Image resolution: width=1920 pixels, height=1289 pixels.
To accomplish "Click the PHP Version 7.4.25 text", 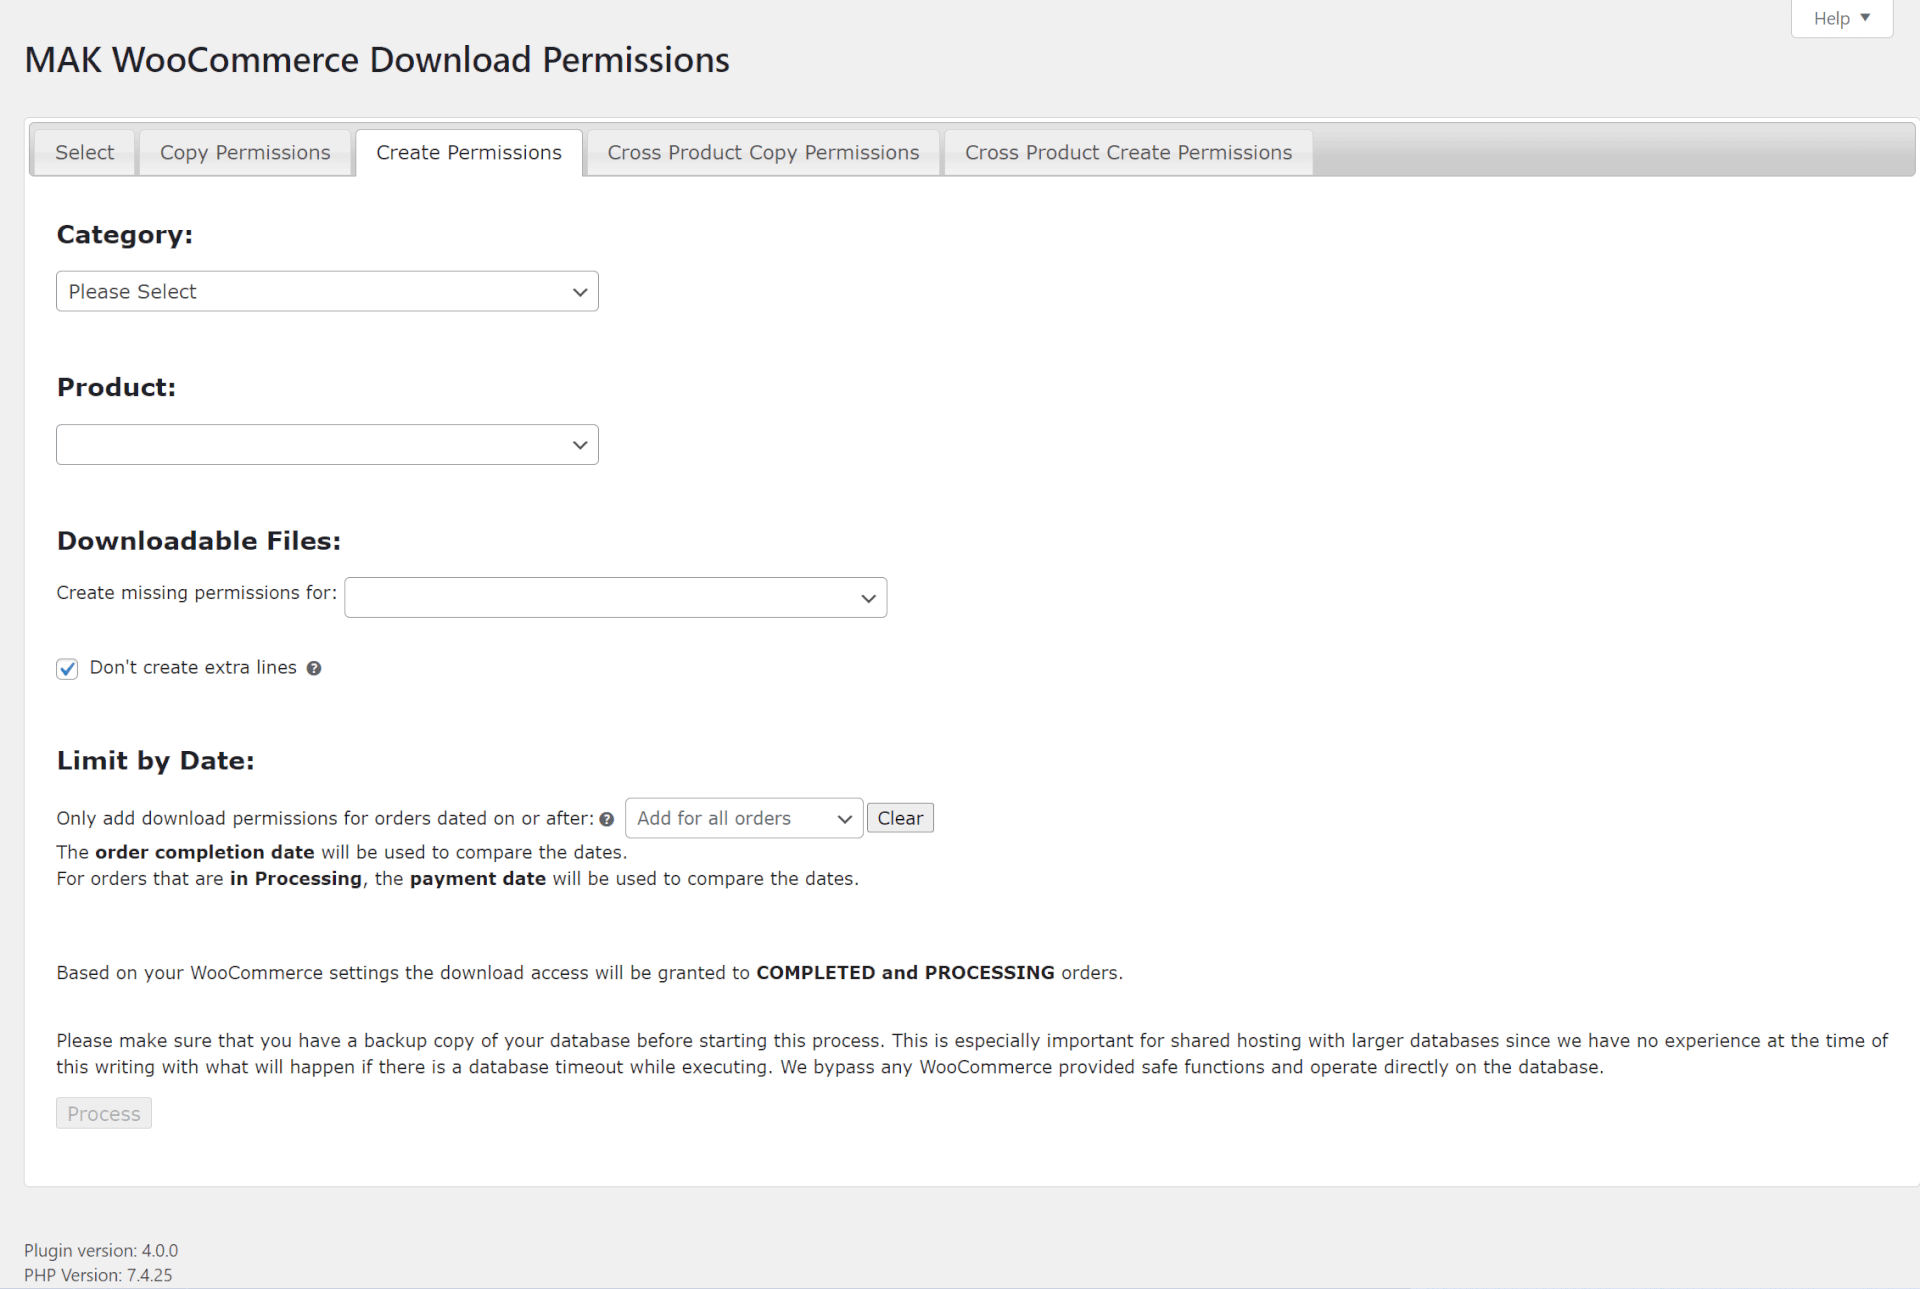I will click(98, 1276).
